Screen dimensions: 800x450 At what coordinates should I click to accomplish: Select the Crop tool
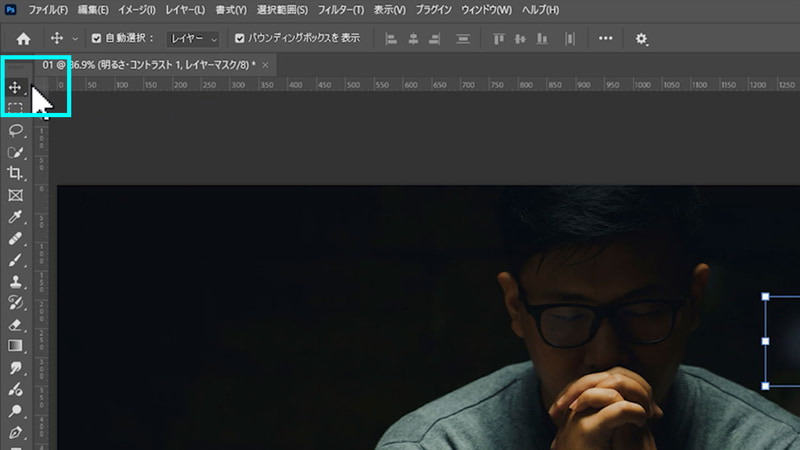(15, 173)
